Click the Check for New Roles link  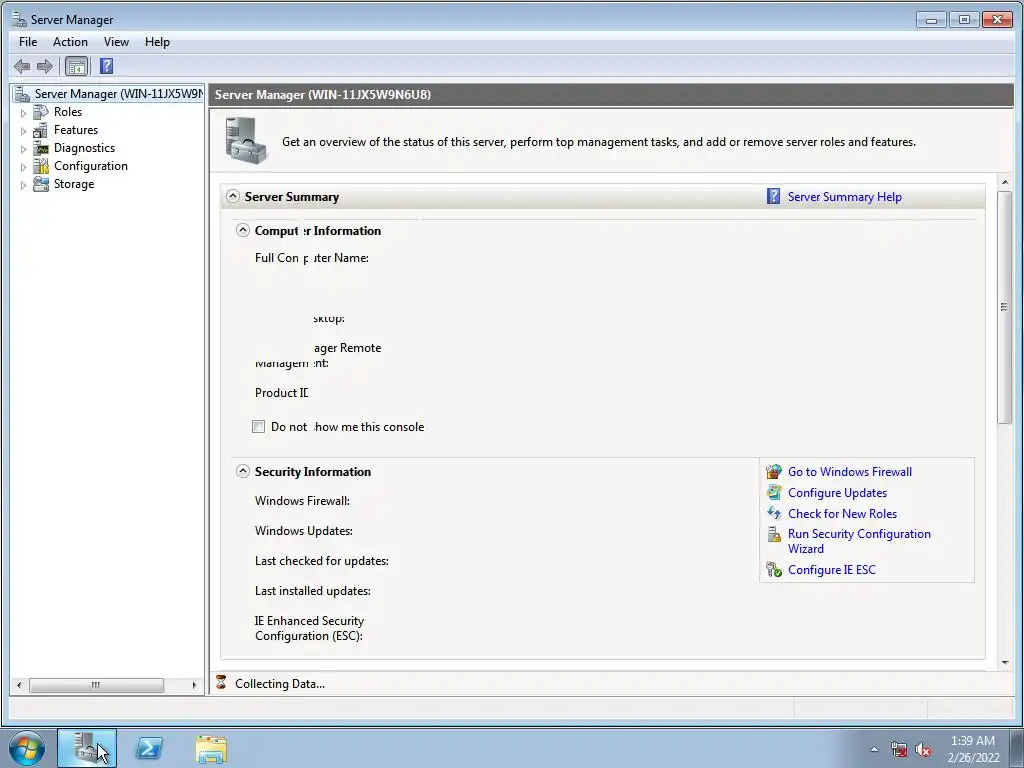[842, 513]
